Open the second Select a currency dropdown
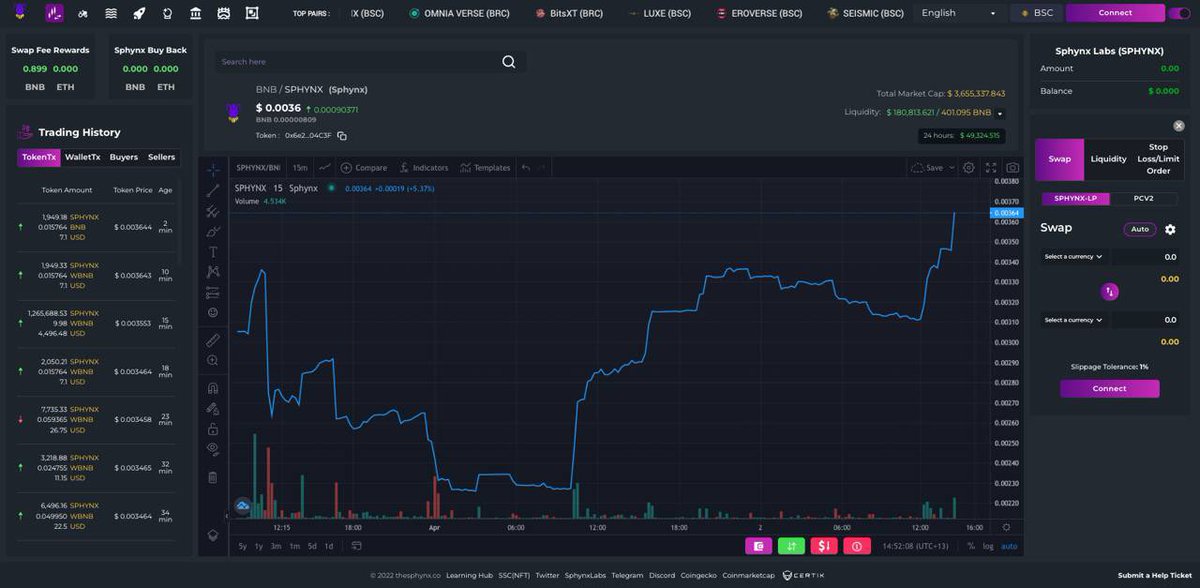 point(1073,320)
